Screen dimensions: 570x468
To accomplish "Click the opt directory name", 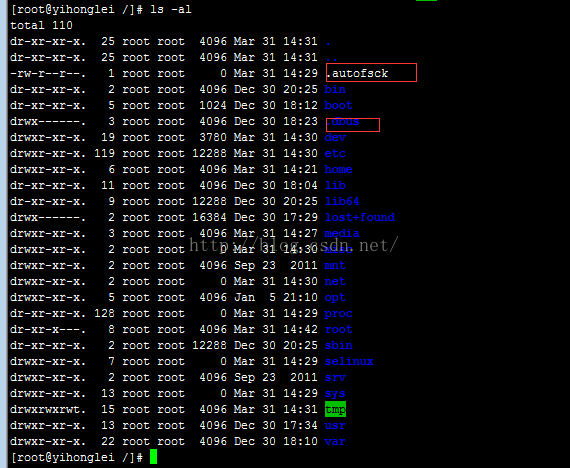I will pyautogui.click(x=335, y=297).
